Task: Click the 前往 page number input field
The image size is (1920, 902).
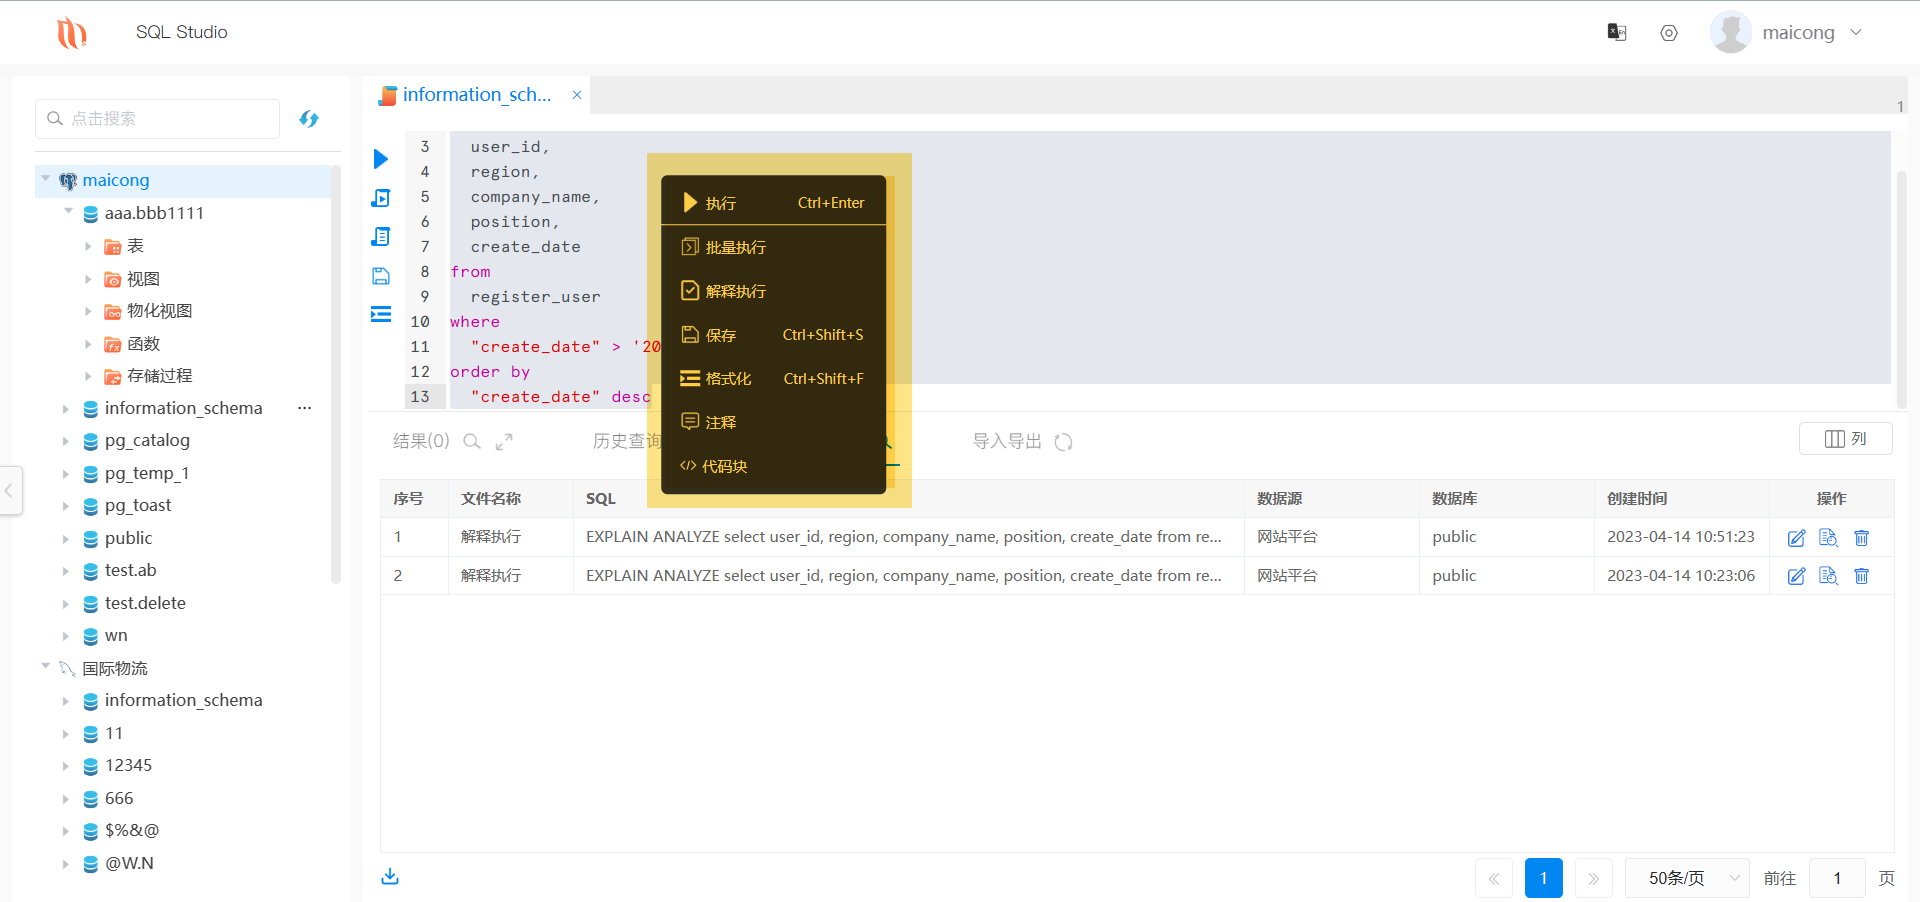Action: coord(1837,879)
